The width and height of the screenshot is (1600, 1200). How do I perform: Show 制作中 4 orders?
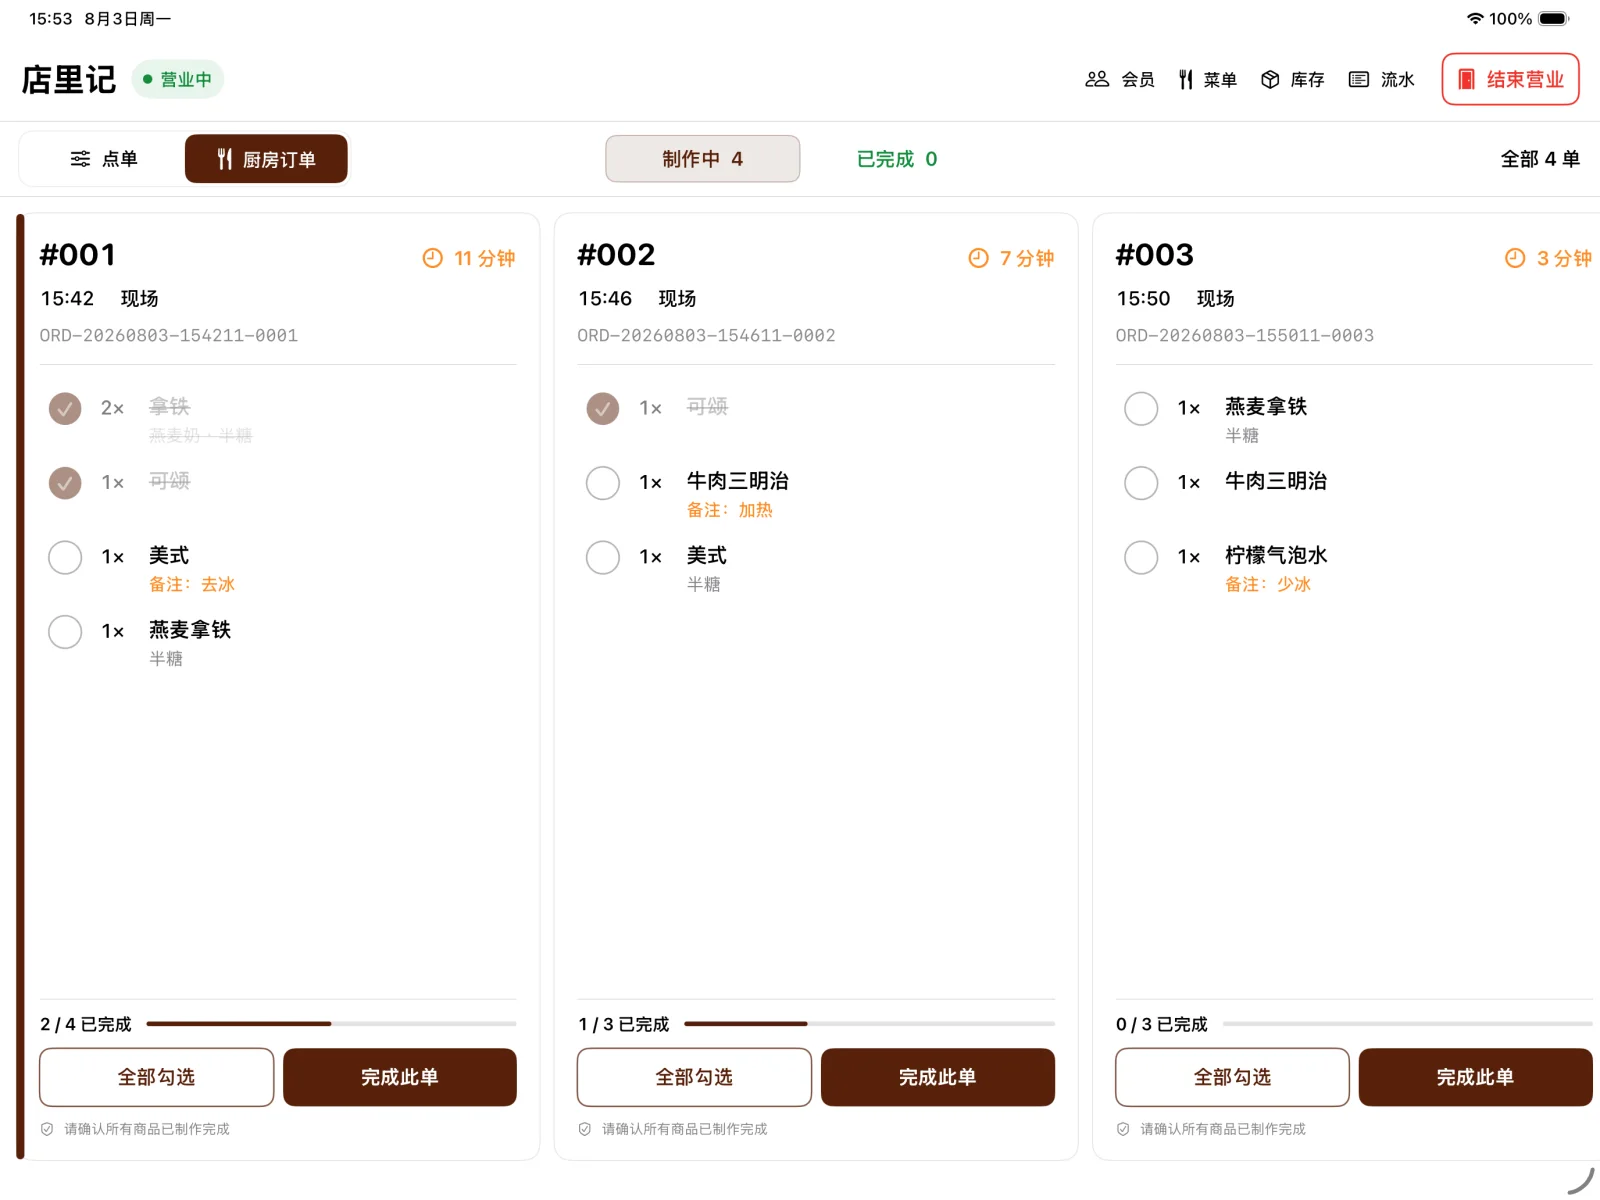(x=702, y=159)
